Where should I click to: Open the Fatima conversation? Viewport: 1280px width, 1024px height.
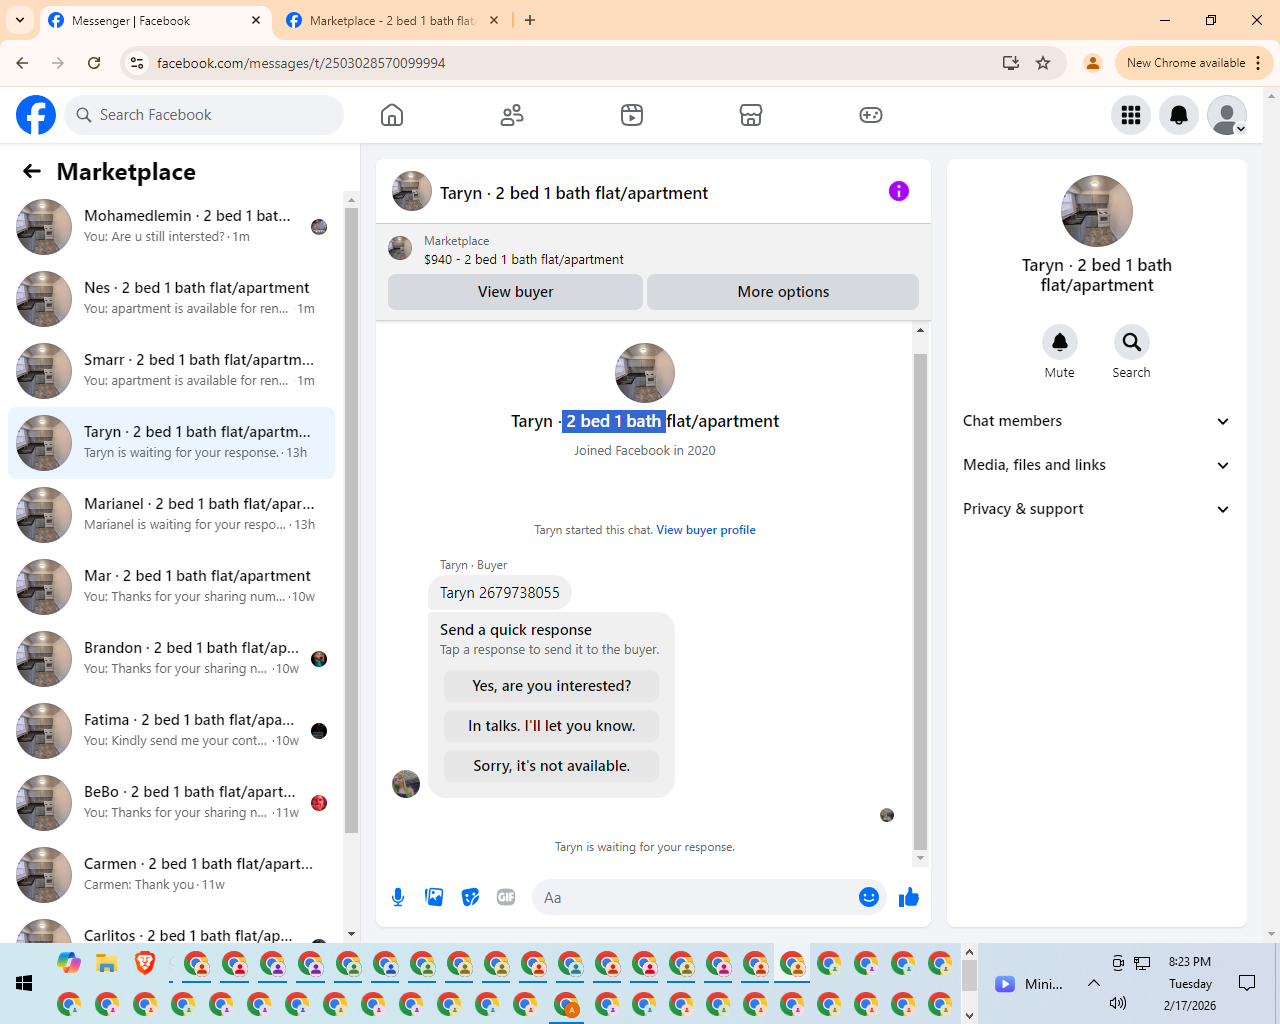click(x=171, y=731)
